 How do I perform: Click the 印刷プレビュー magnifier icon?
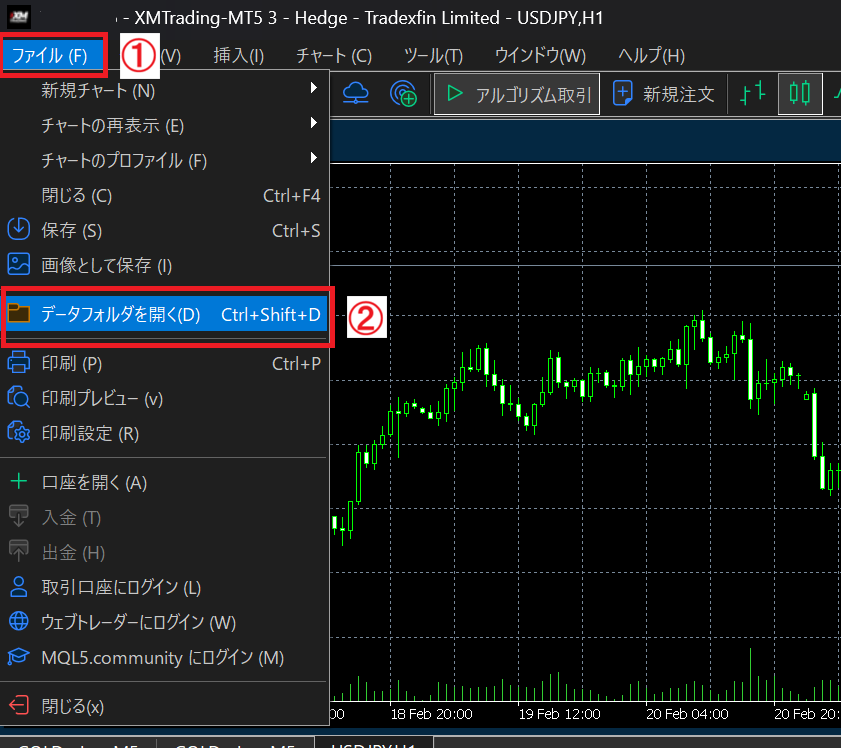[x=19, y=398]
